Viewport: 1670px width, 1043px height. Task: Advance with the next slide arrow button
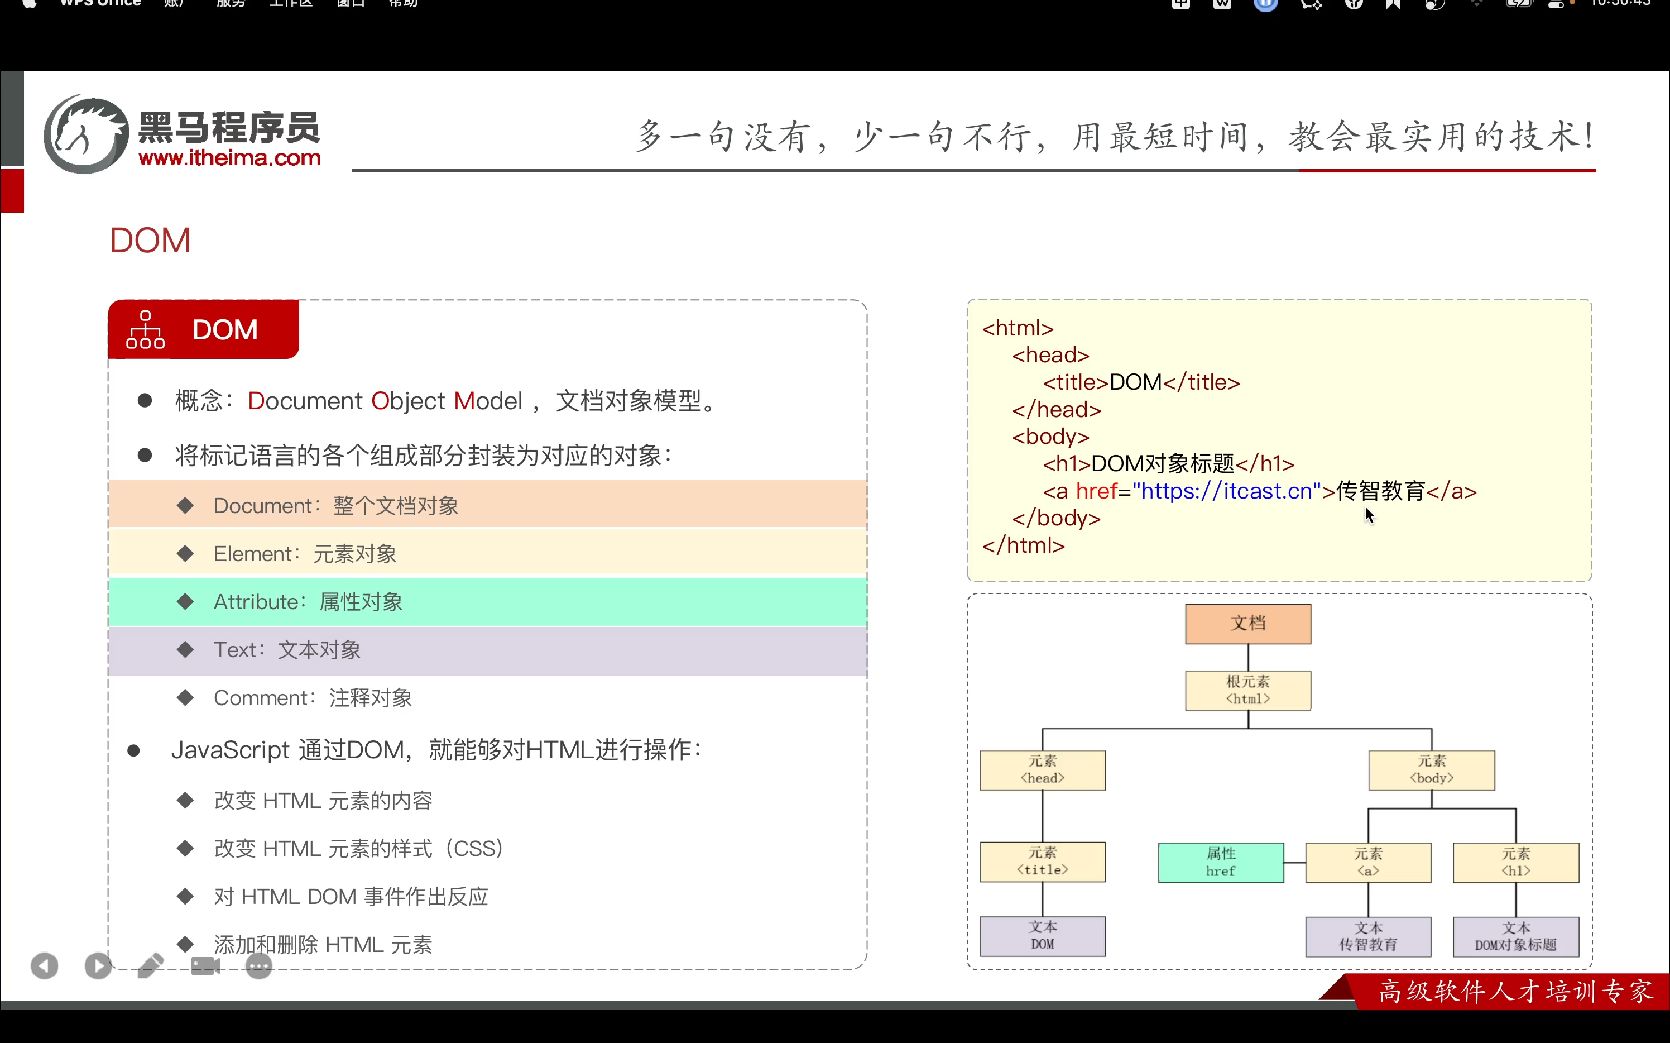coord(98,966)
